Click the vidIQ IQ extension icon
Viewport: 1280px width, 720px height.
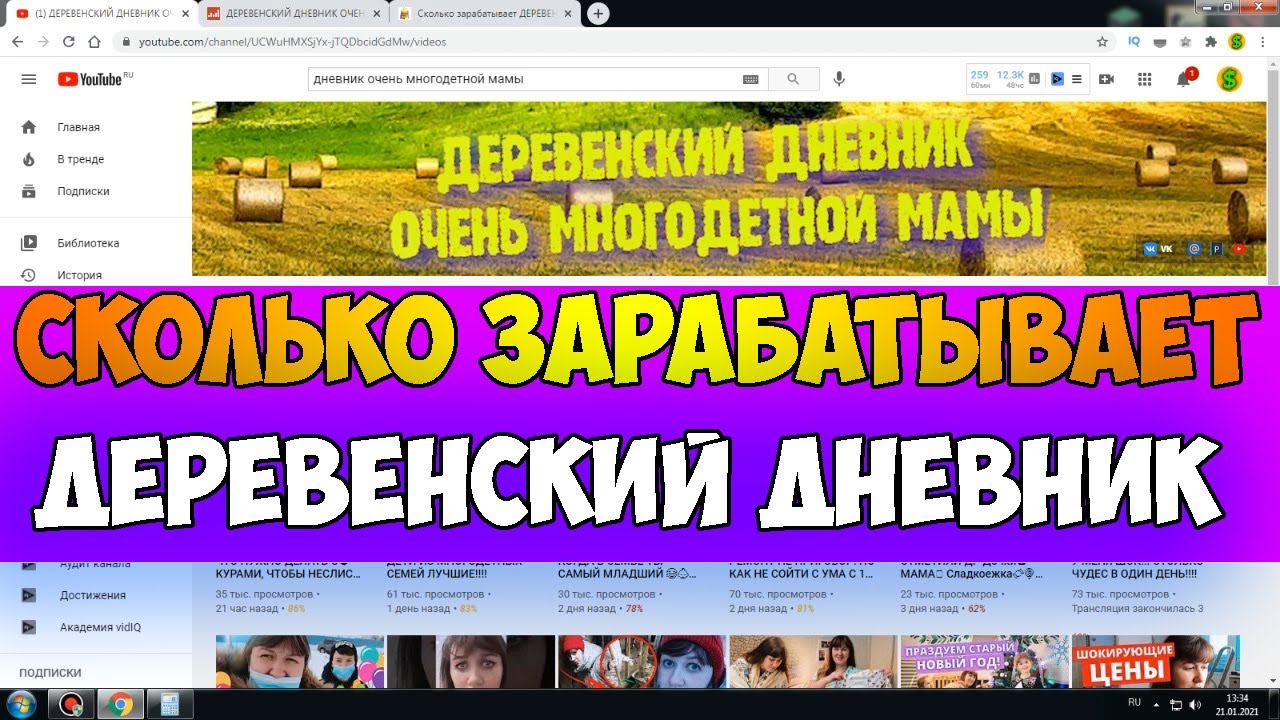(1134, 42)
